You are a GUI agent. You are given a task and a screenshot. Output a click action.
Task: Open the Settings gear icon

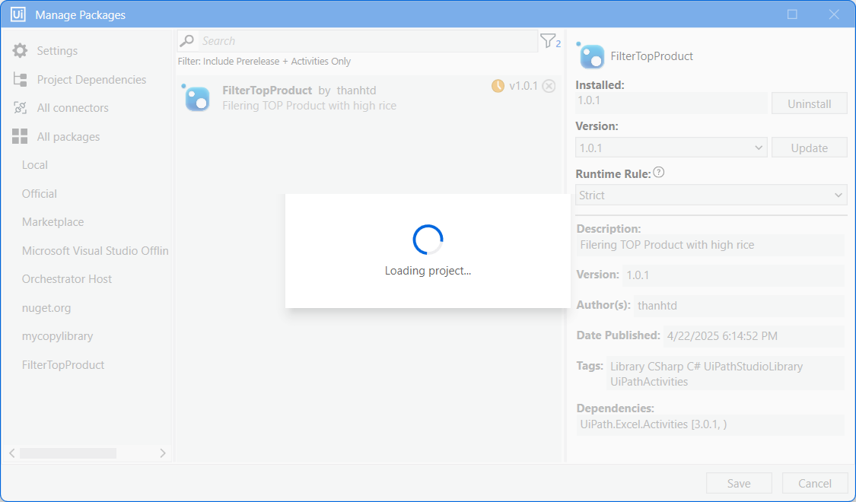20,51
